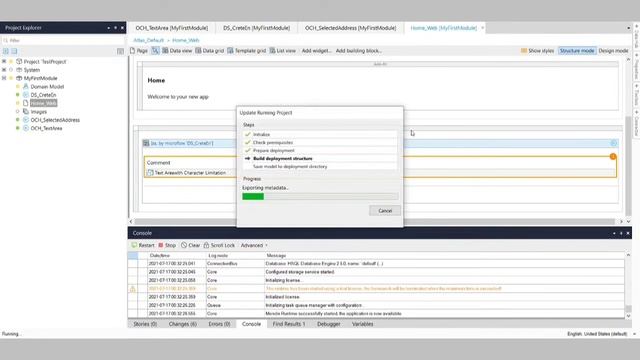Viewport: 640px width, 360px height.
Task: Insert a List view from toolbar
Action: [x=282, y=51]
